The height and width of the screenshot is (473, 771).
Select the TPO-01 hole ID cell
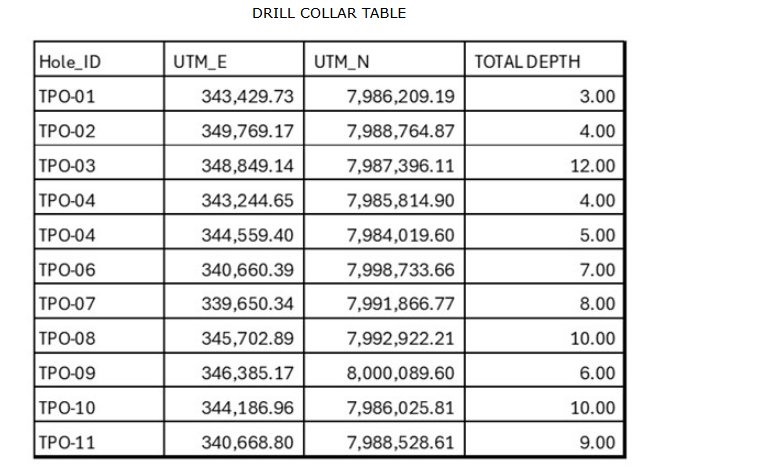(66, 97)
